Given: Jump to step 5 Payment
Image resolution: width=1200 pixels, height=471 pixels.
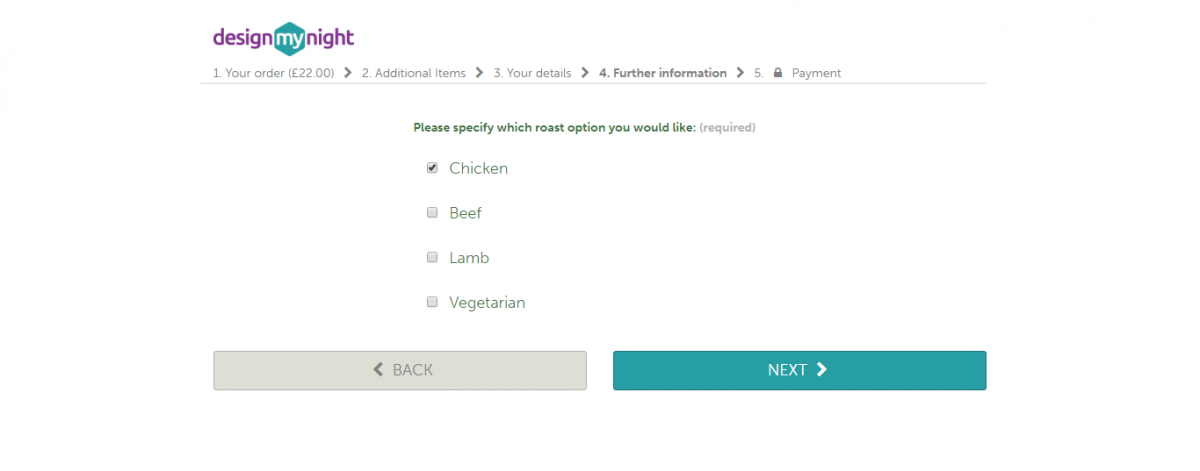Looking at the screenshot, I should click(x=797, y=73).
